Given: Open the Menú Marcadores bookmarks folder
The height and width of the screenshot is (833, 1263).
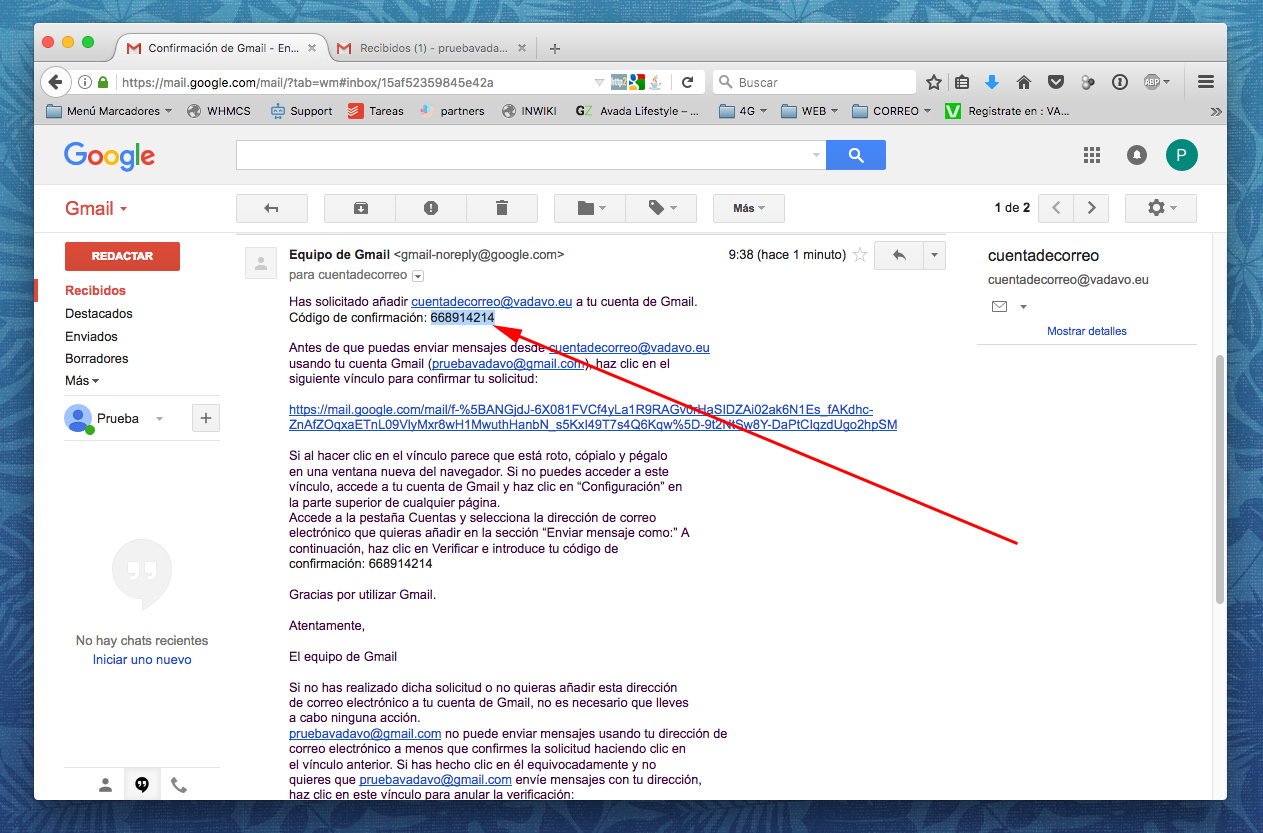Looking at the screenshot, I should click(x=110, y=111).
